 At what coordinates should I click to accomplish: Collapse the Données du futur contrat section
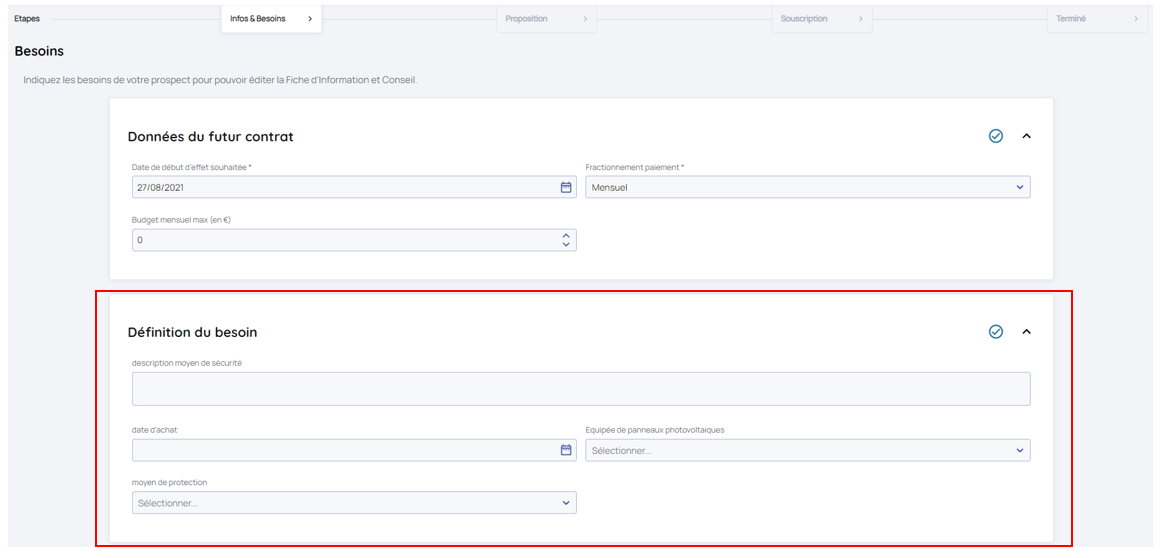[1026, 136]
